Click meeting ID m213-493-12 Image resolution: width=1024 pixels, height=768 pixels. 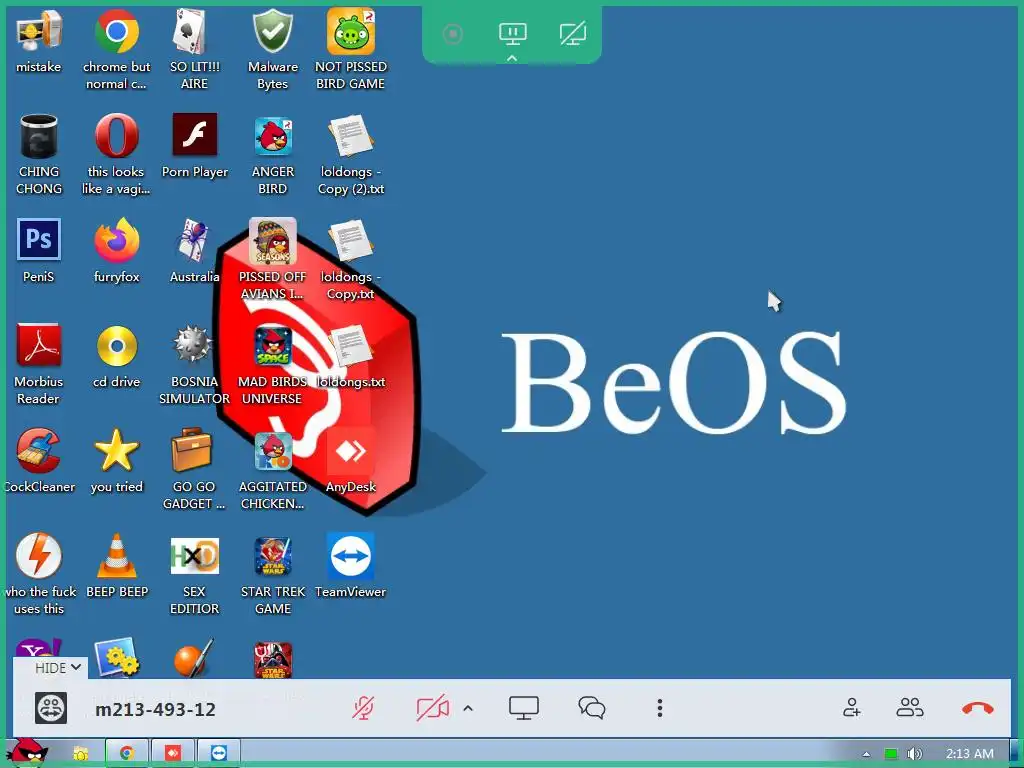[155, 709]
